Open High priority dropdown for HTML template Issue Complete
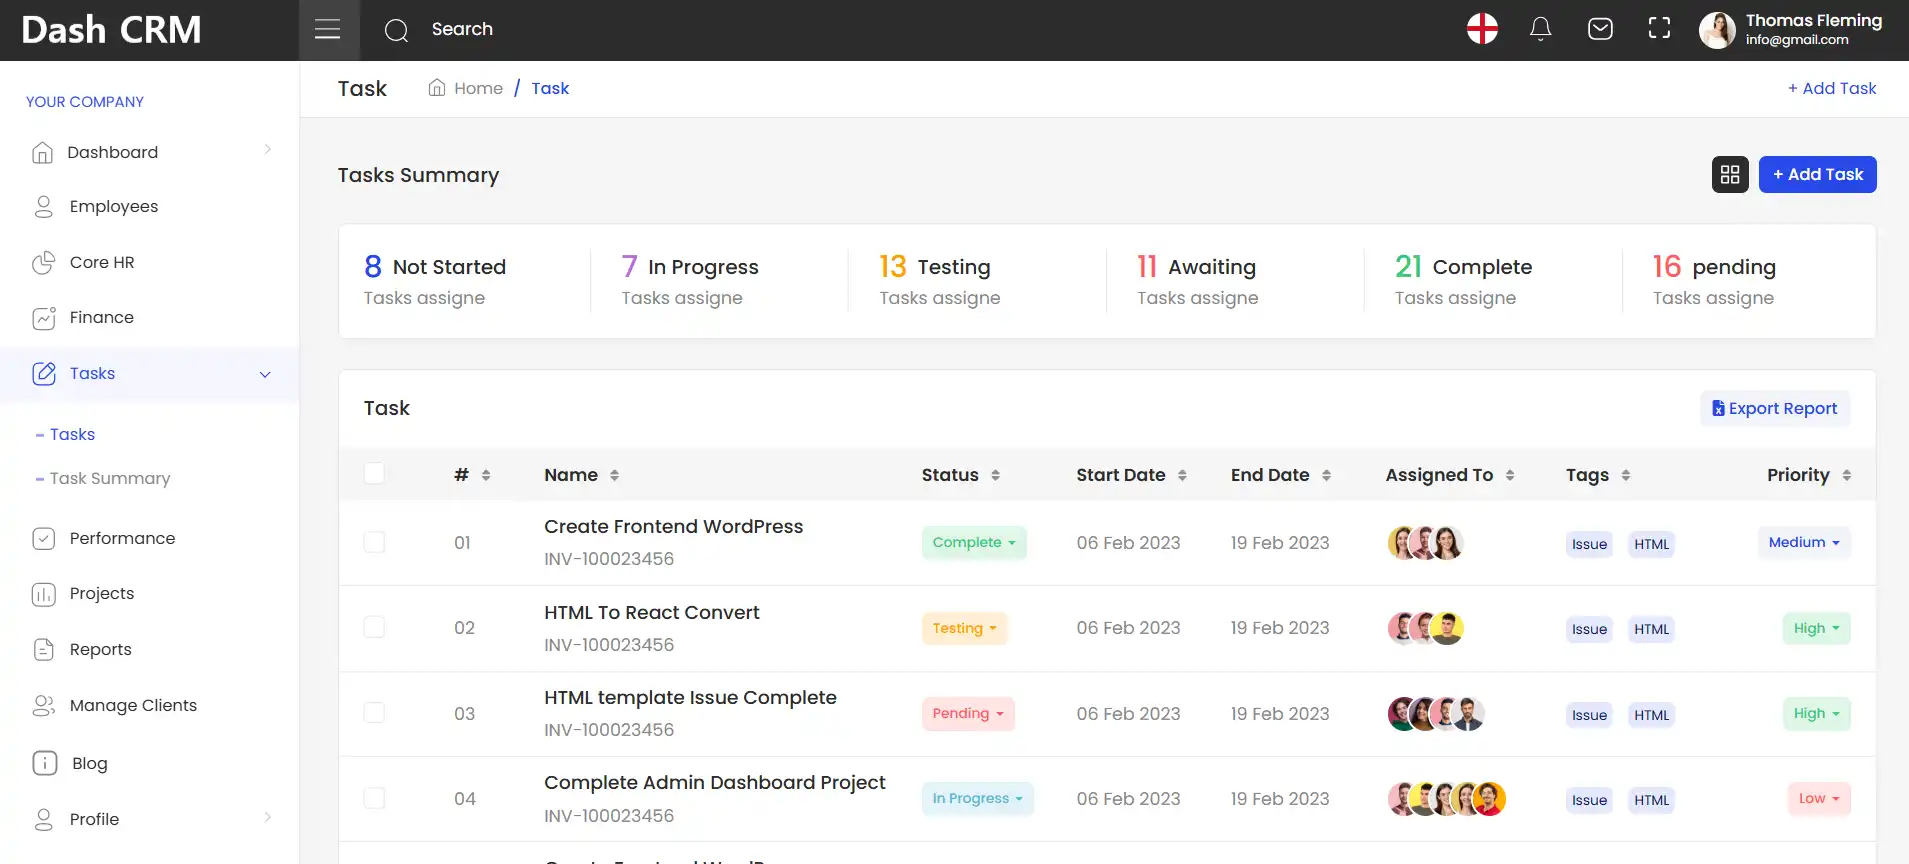The height and width of the screenshot is (864, 1909). pos(1816,714)
